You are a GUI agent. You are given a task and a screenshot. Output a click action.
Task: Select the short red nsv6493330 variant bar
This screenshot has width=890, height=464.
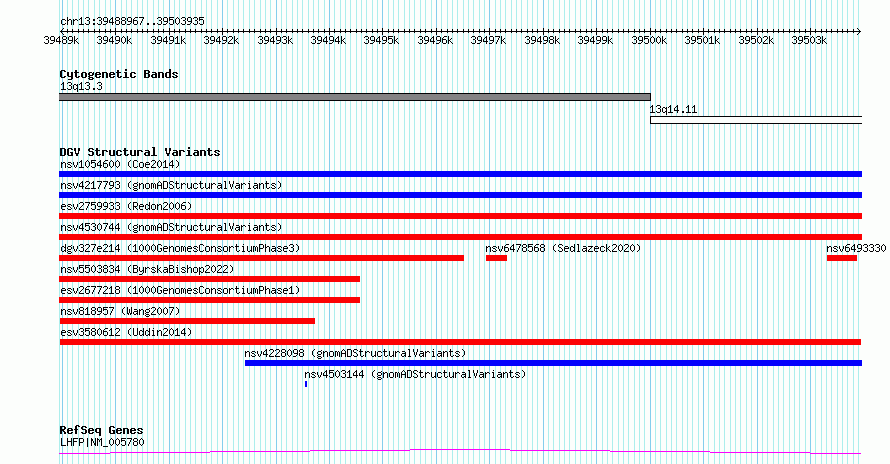pos(842,258)
